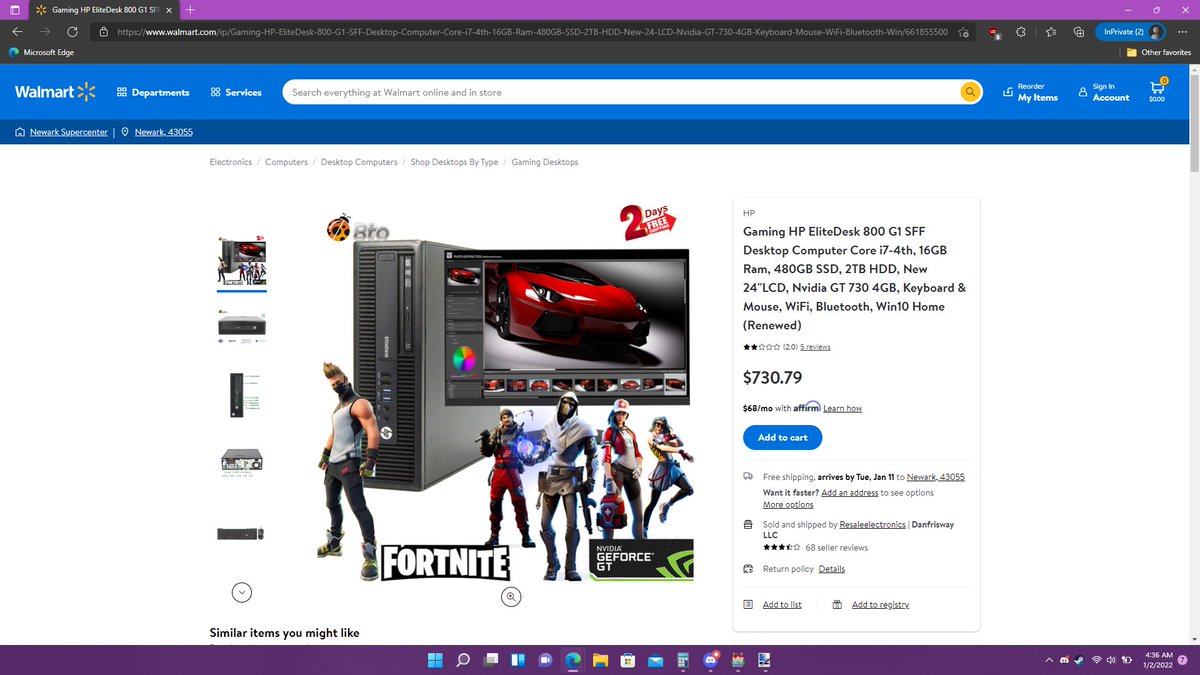Click the HP brand label

(x=749, y=213)
